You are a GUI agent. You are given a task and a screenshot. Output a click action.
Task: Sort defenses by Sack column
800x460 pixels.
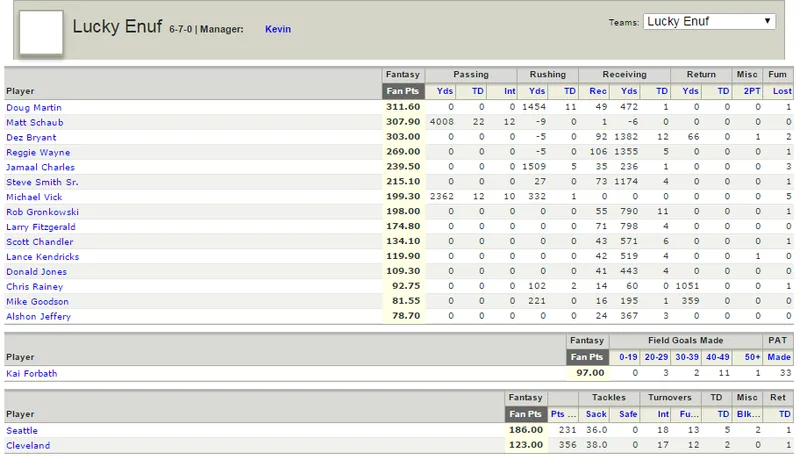tap(596, 414)
